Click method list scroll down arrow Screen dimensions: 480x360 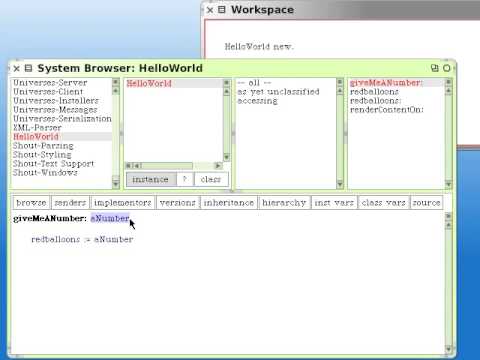[x=448, y=184]
